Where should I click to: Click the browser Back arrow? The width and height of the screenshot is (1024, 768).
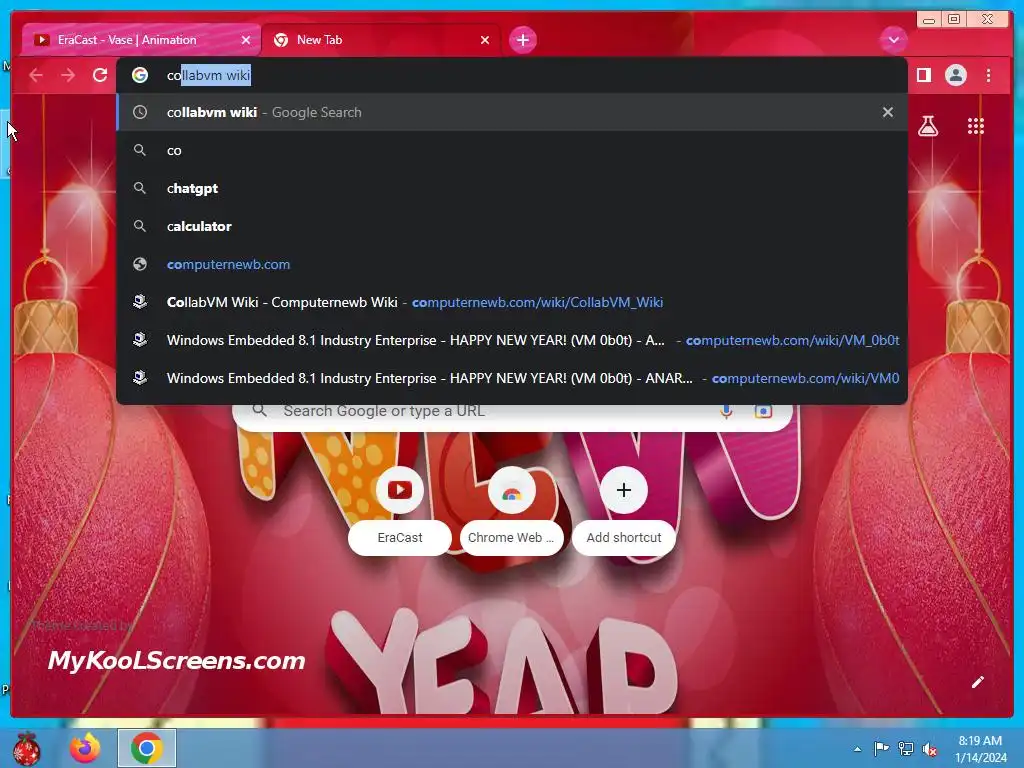pyautogui.click(x=36, y=75)
